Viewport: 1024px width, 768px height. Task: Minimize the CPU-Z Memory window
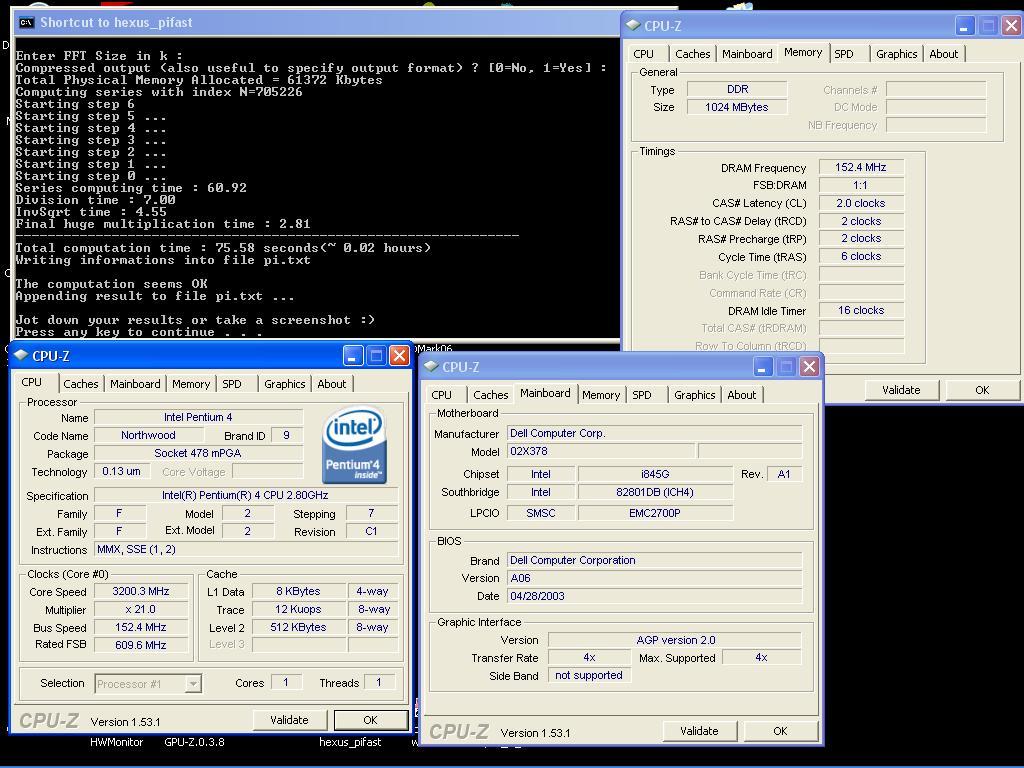pos(965,26)
